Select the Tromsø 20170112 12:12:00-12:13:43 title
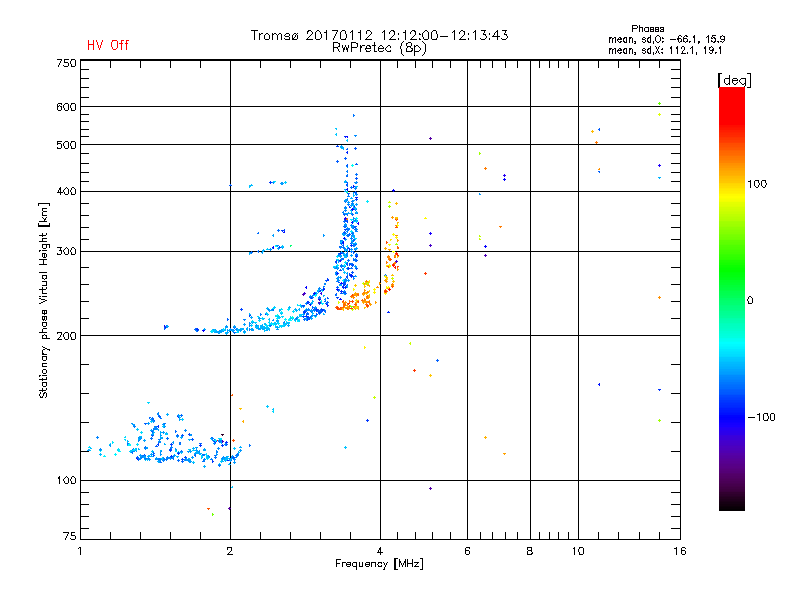This screenshot has height=600, width=800. click(x=379, y=35)
